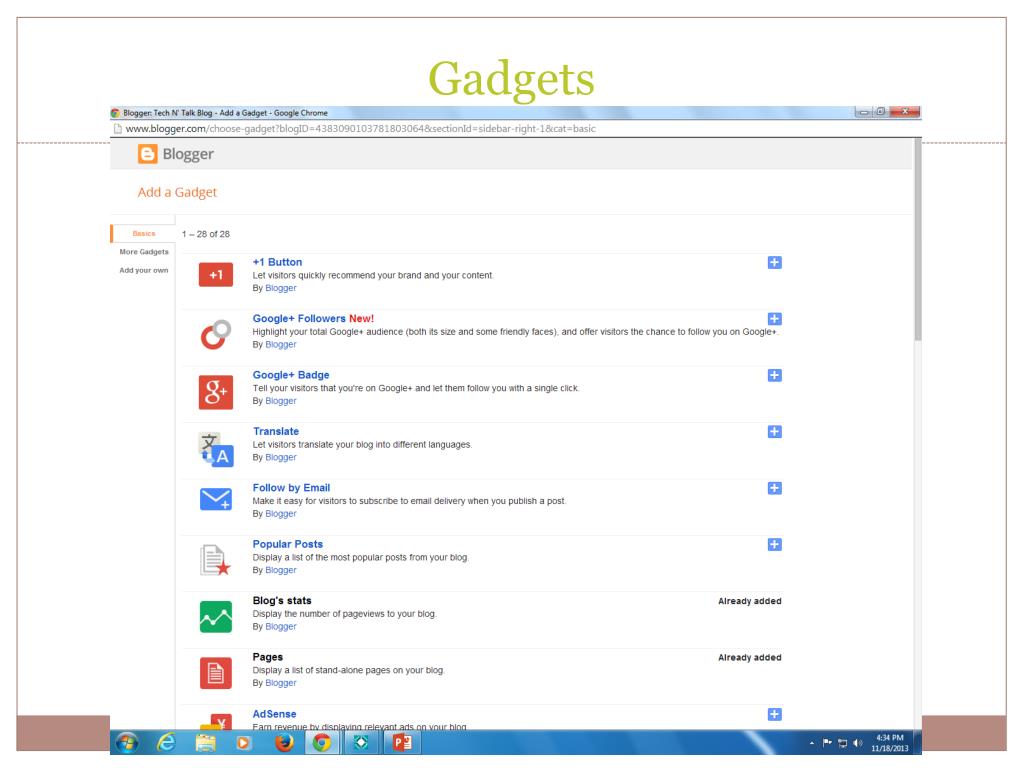1024x768 pixels.
Task: Switch to the More Gadgets tab
Action: coord(144,252)
